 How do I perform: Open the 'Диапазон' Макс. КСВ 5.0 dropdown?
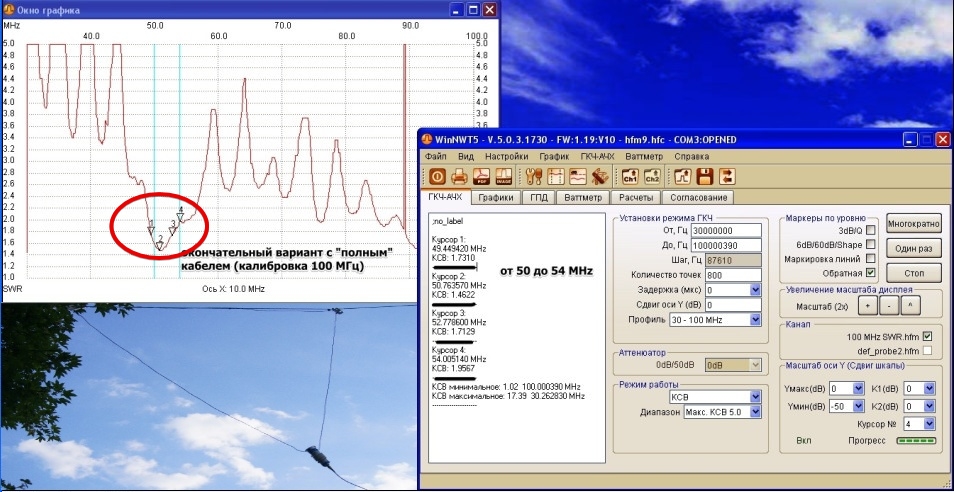point(756,412)
